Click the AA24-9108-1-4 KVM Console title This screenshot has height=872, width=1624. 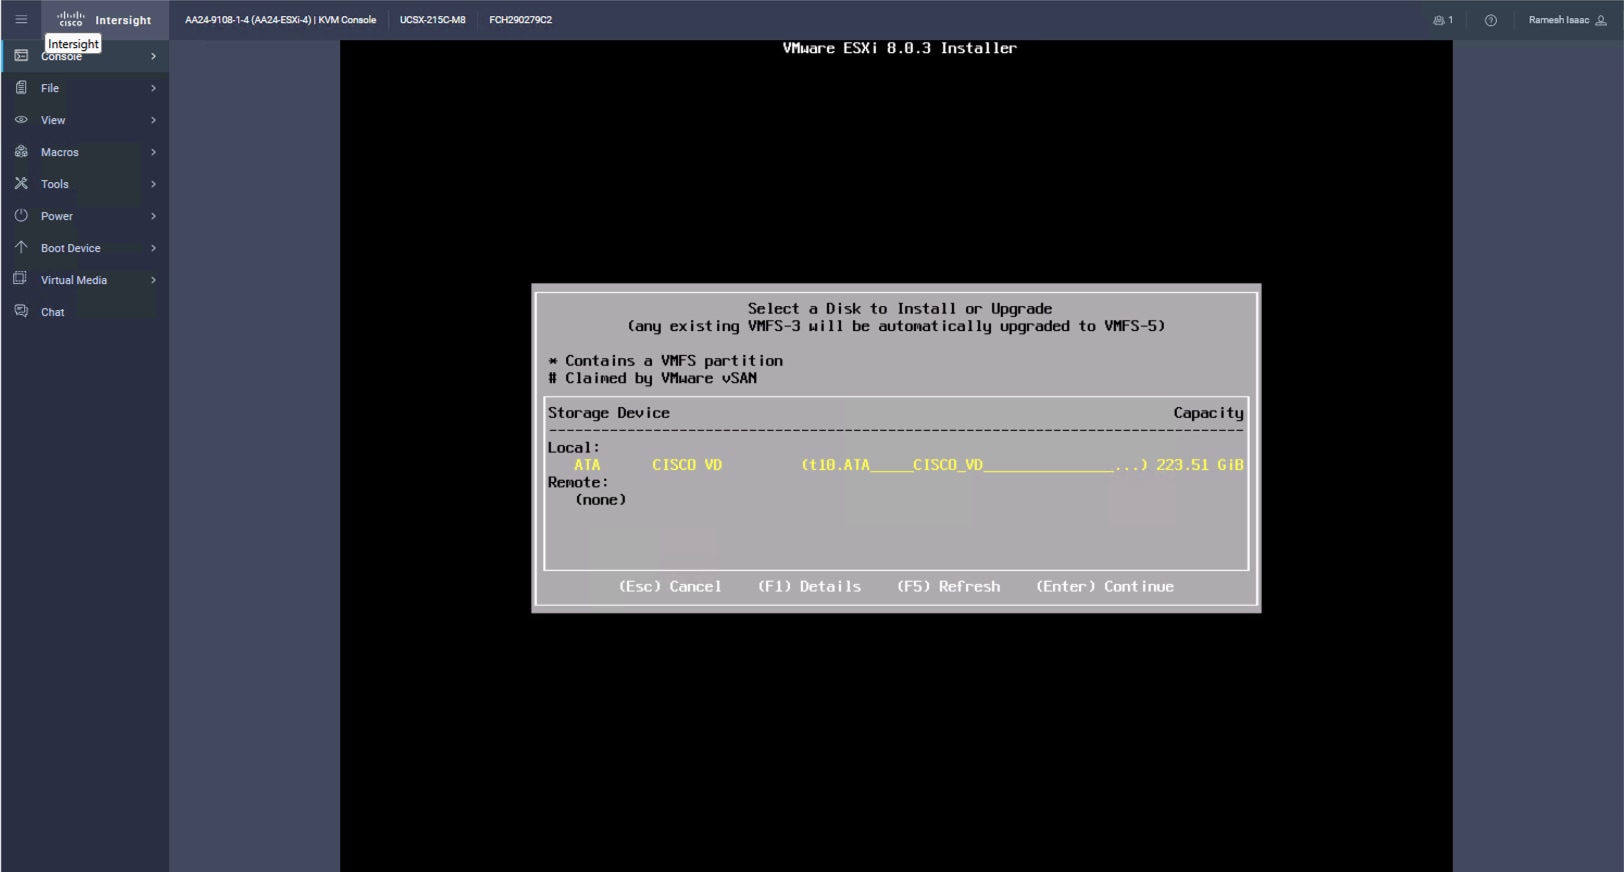280,20
